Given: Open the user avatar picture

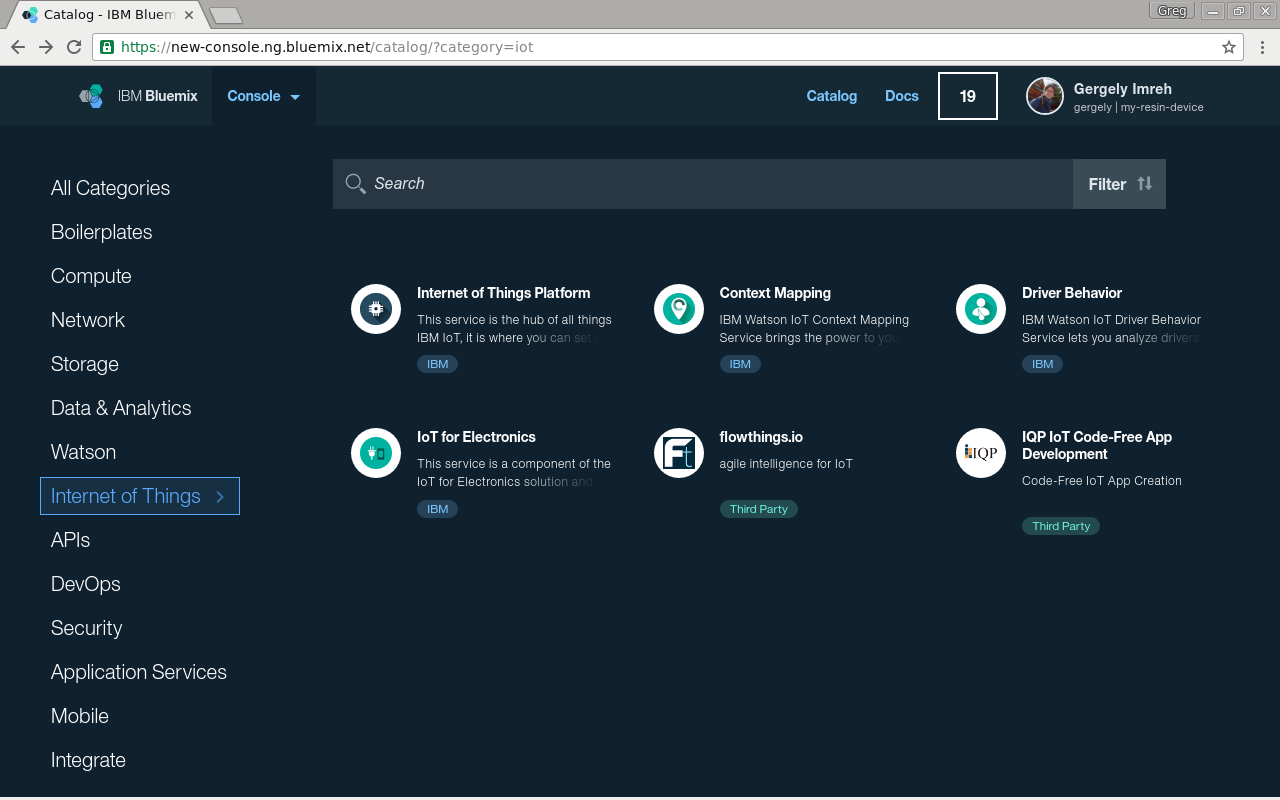Looking at the screenshot, I should tap(1045, 96).
